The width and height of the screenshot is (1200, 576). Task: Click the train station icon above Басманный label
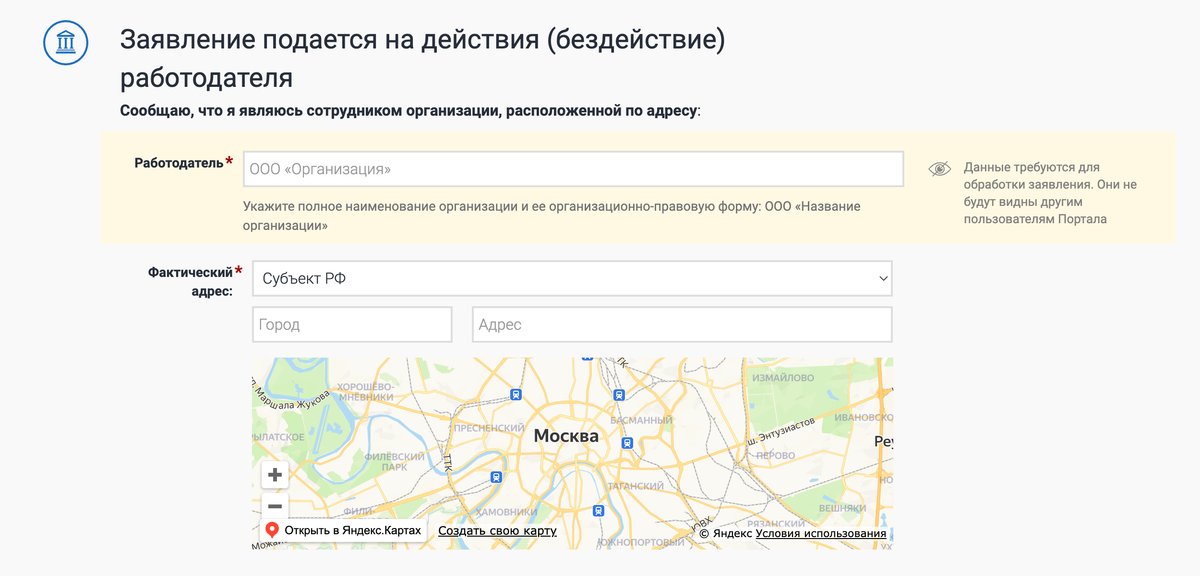click(620, 394)
